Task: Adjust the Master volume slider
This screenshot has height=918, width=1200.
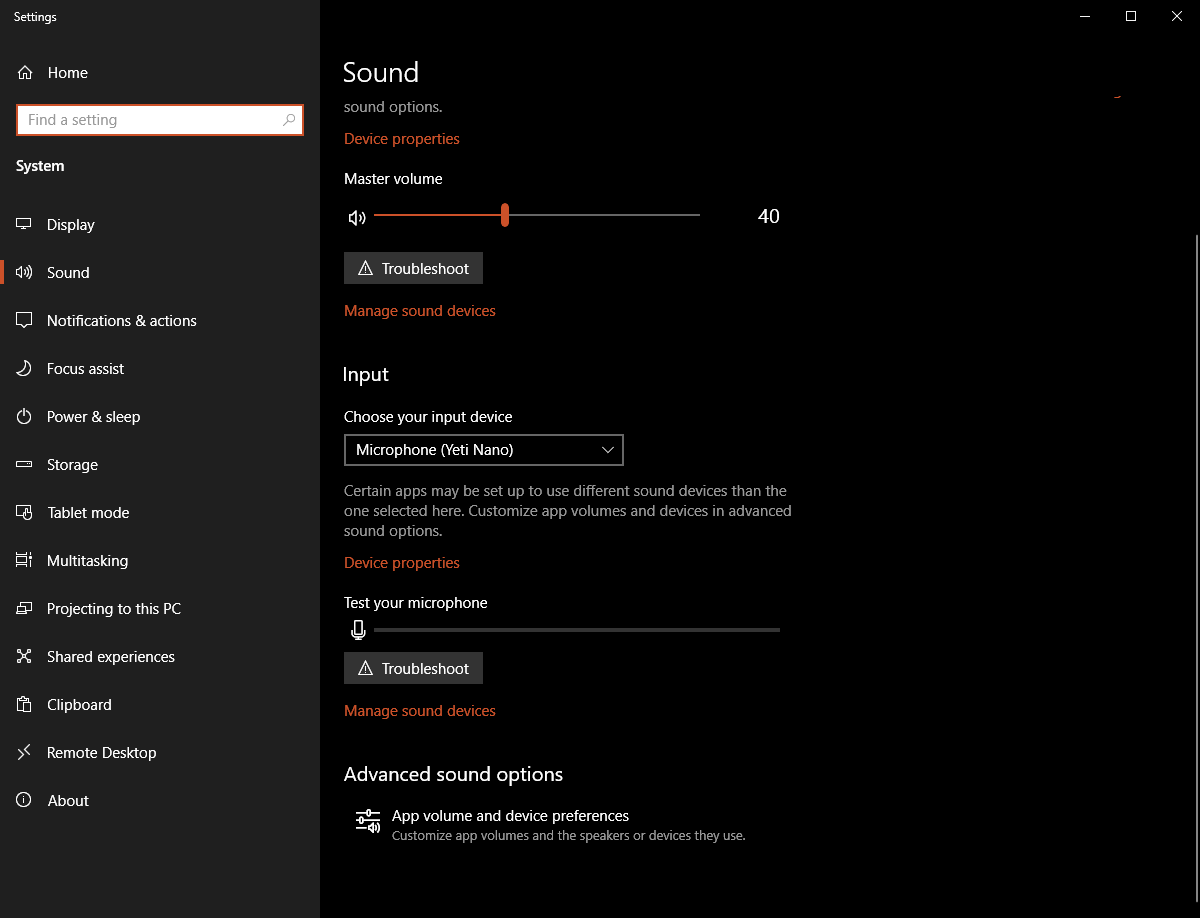Action: pos(505,215)
